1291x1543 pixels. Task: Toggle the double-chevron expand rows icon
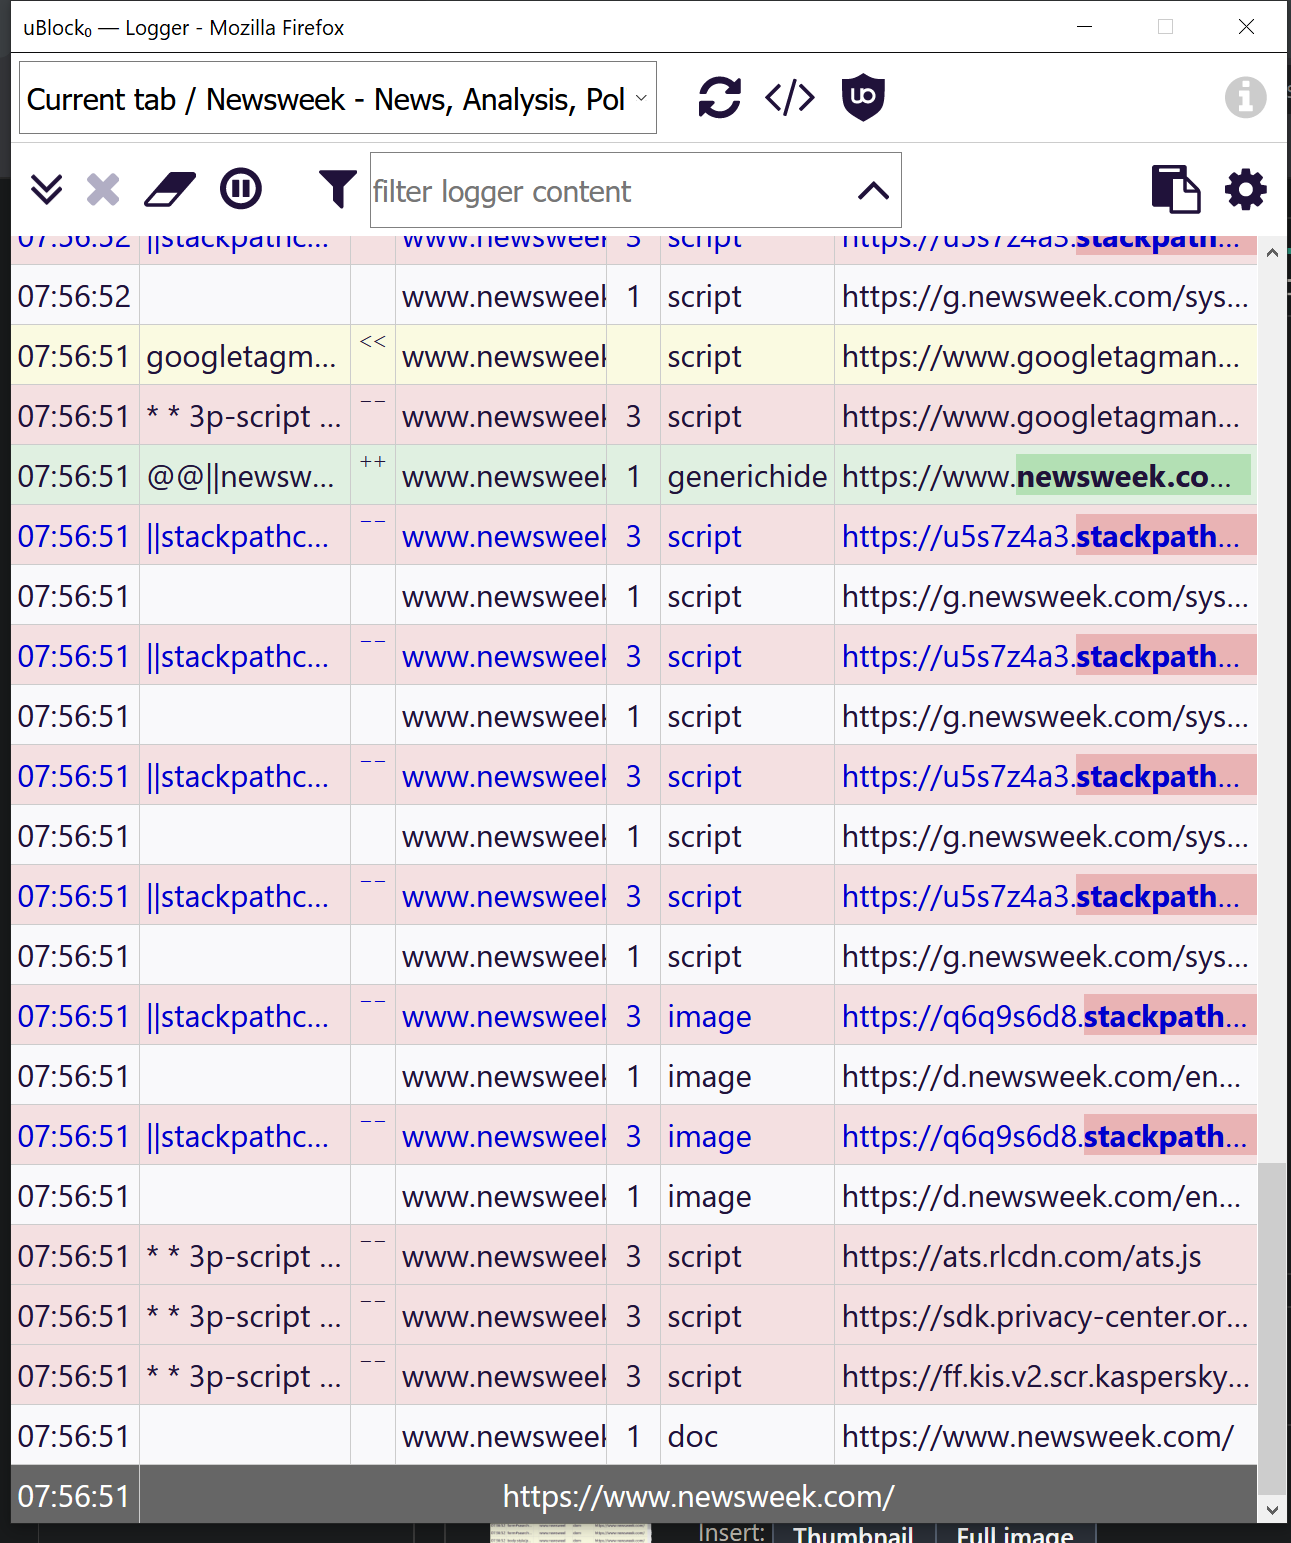tap(46, 189)
